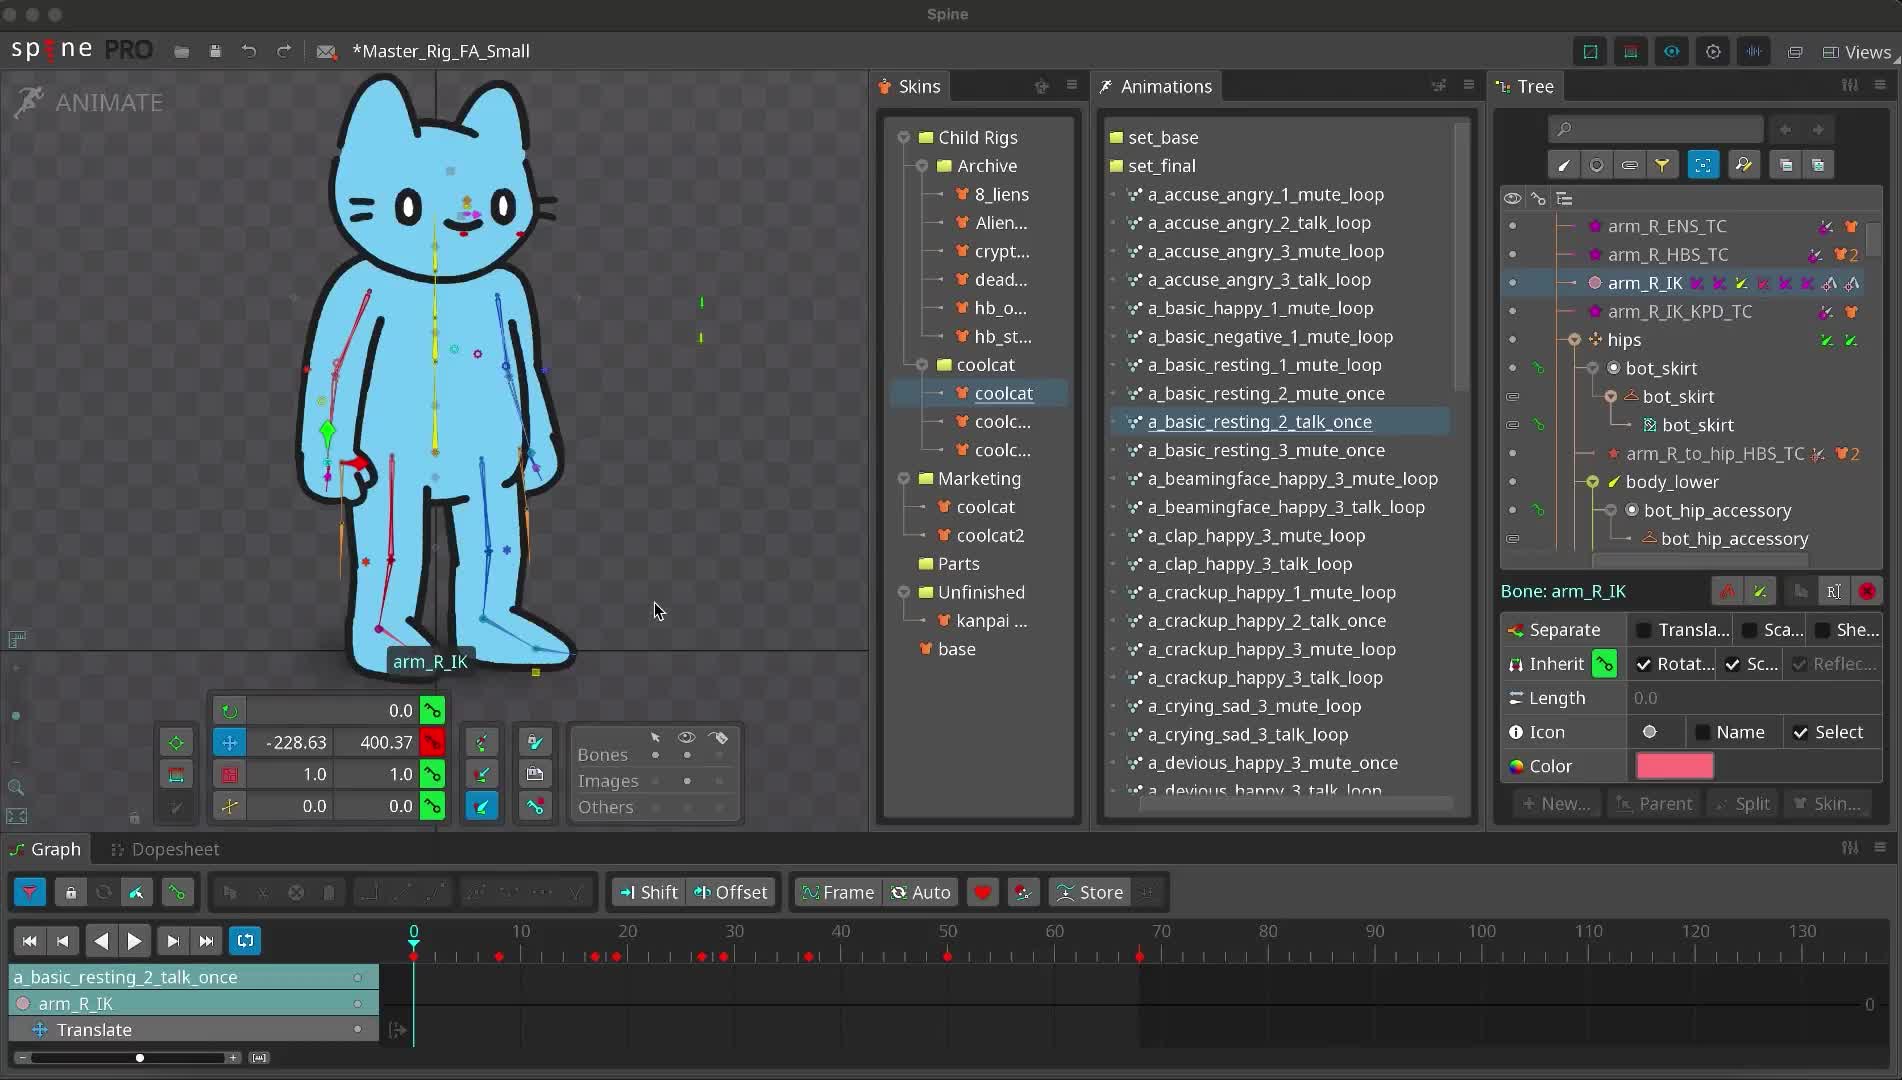Click the bone filter pencil icon in tree
The image size is (1902, 1080).
pyautogui.click(x=1563, y=165)
